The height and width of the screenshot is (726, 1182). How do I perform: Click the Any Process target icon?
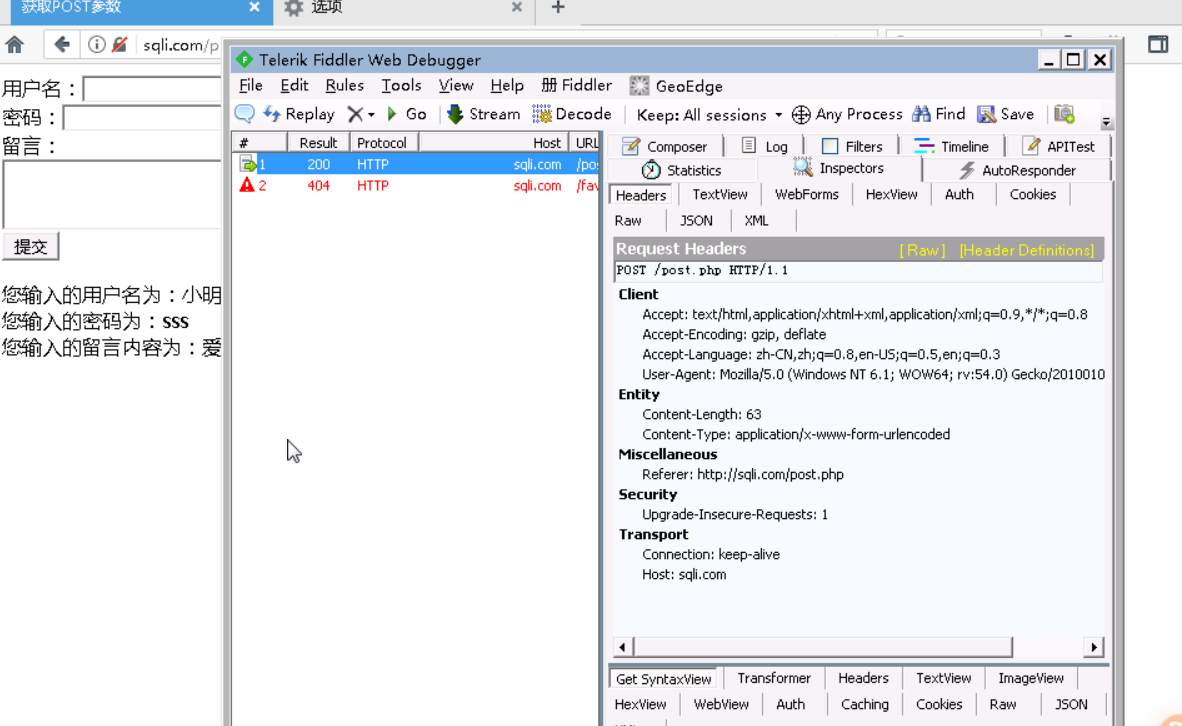[801, 115]
